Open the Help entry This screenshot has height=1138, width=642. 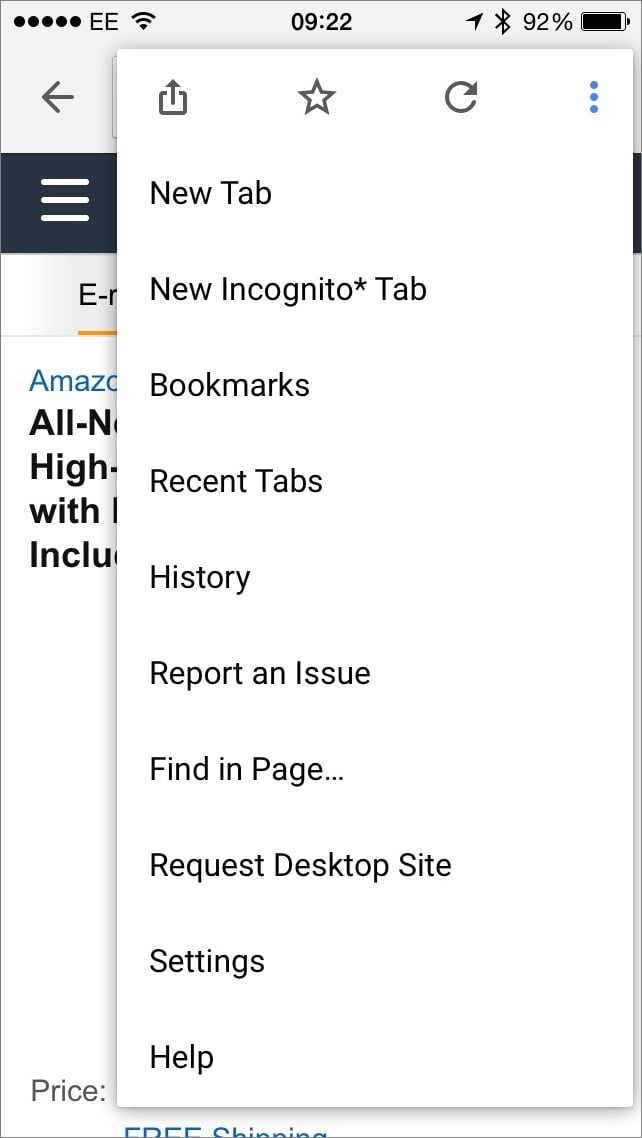coord(181,1057)
